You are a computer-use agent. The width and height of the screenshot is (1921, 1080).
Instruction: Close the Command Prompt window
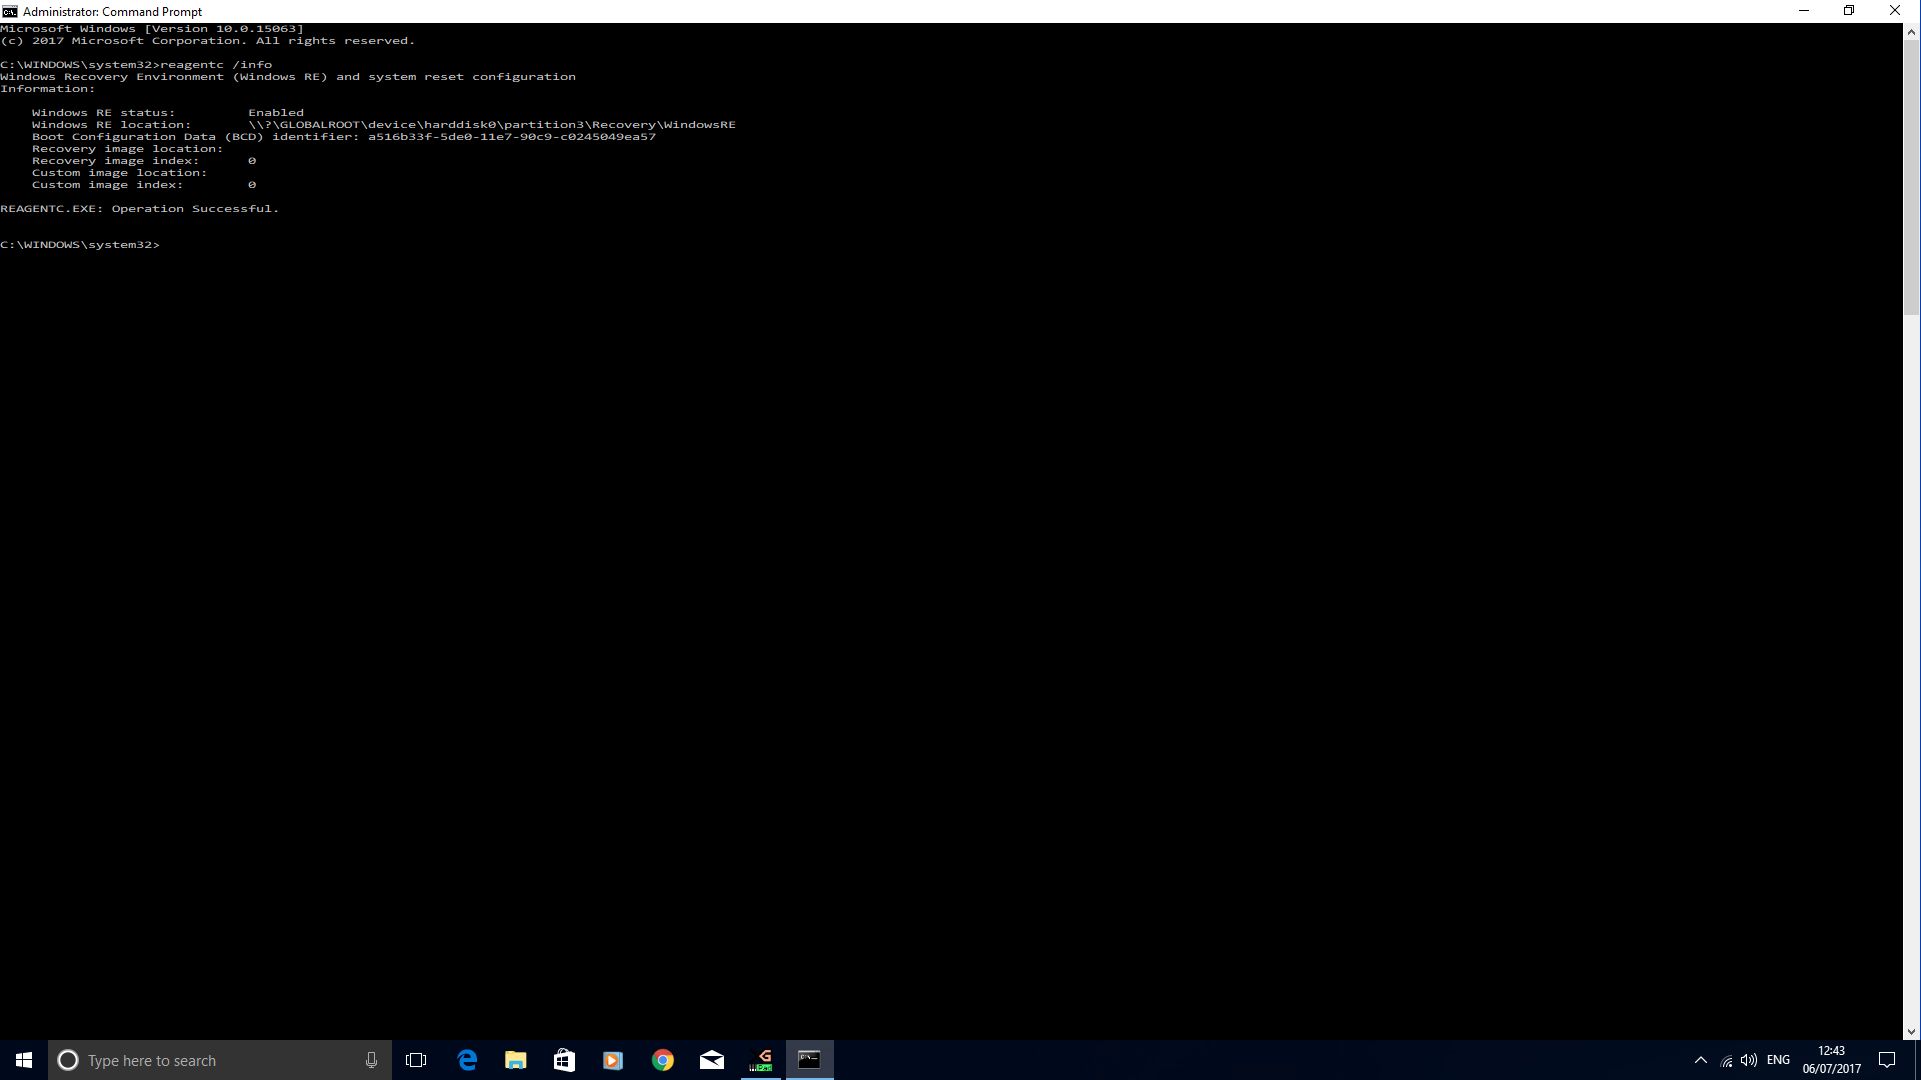(x=1895, y=11)
